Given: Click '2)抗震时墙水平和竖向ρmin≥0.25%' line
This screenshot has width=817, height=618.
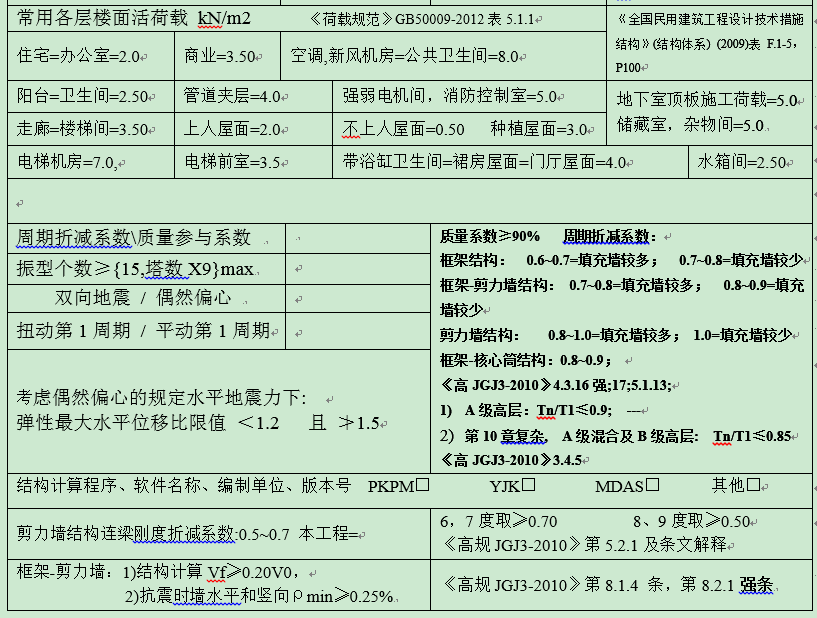Looking at the screenshot, I should (258, 596).
